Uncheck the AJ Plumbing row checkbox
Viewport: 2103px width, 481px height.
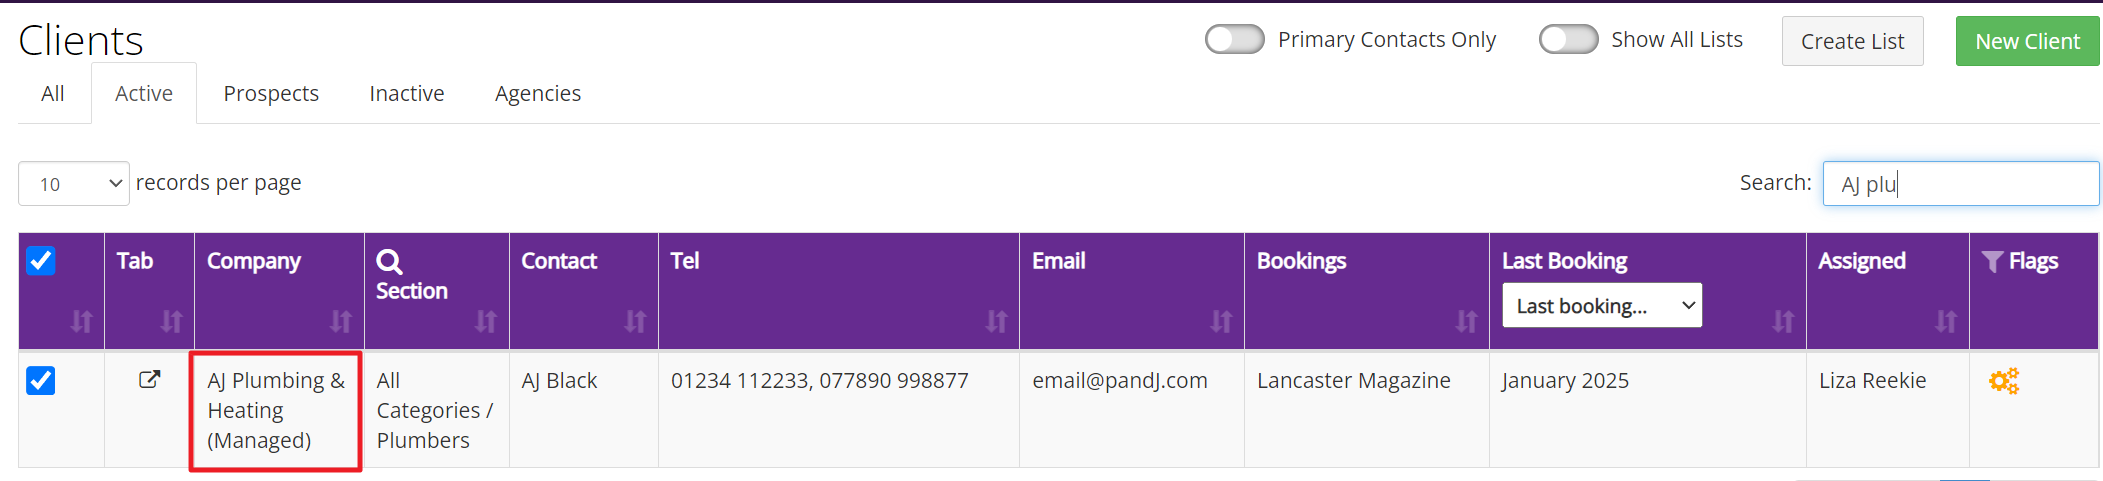tap(41, 381)
